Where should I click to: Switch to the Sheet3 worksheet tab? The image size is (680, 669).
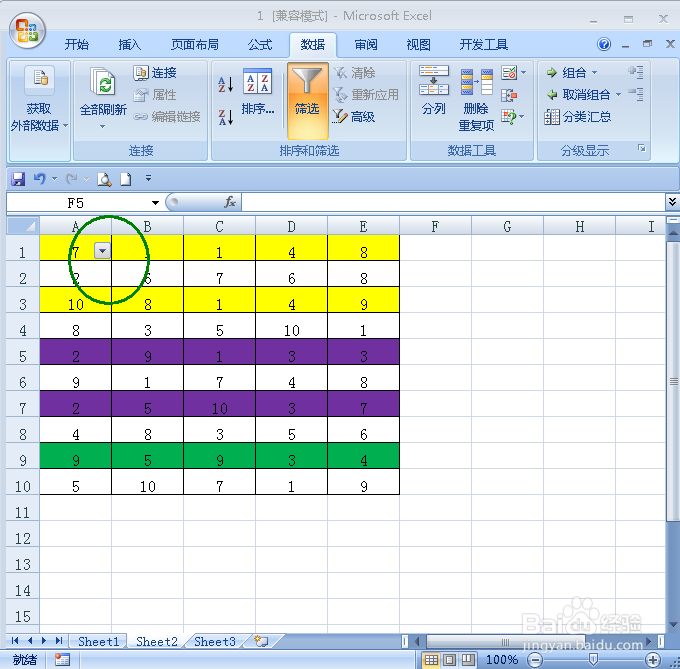(215, 641)
